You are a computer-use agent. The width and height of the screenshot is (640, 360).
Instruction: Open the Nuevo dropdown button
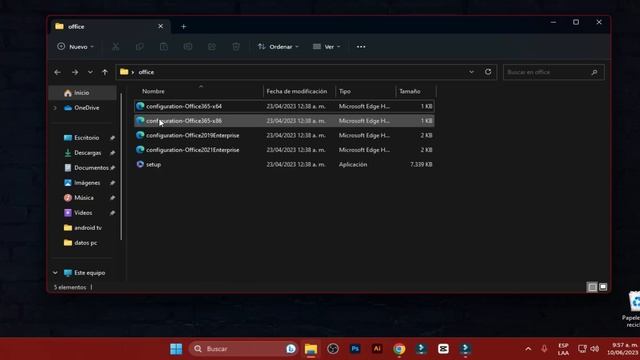pos(76,47)
